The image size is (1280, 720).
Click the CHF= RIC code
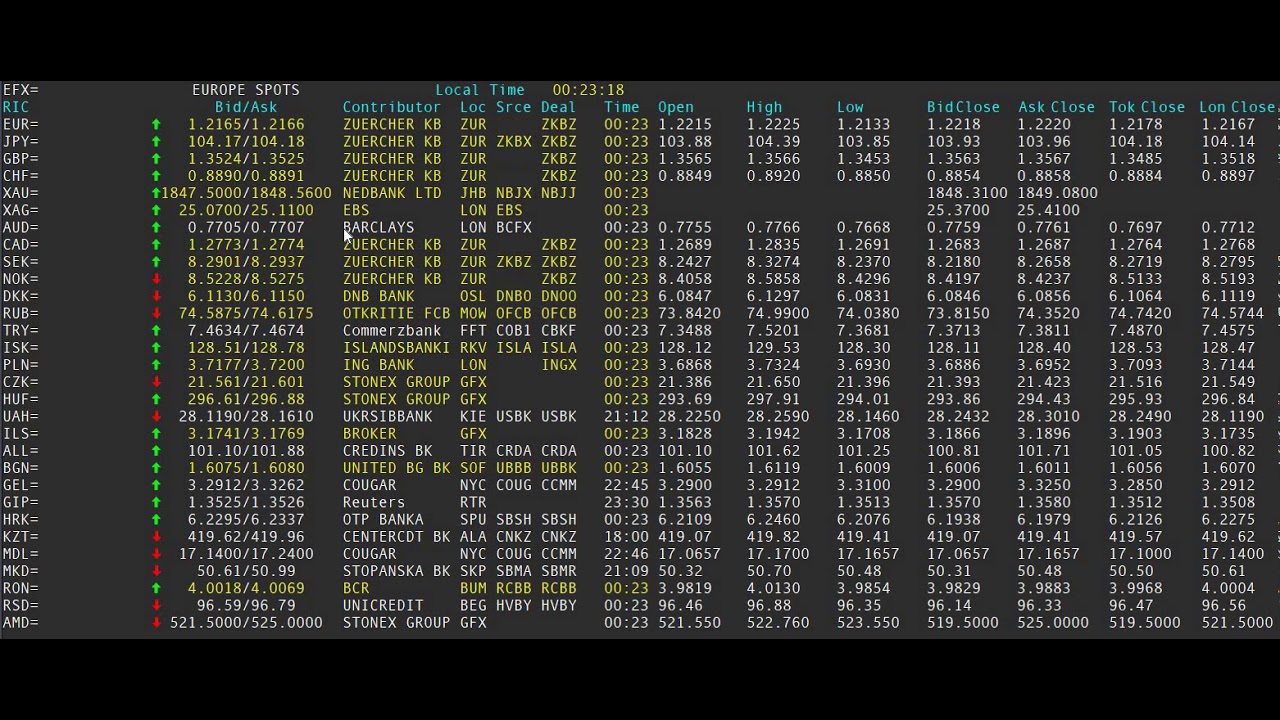[x=21, y=176]
